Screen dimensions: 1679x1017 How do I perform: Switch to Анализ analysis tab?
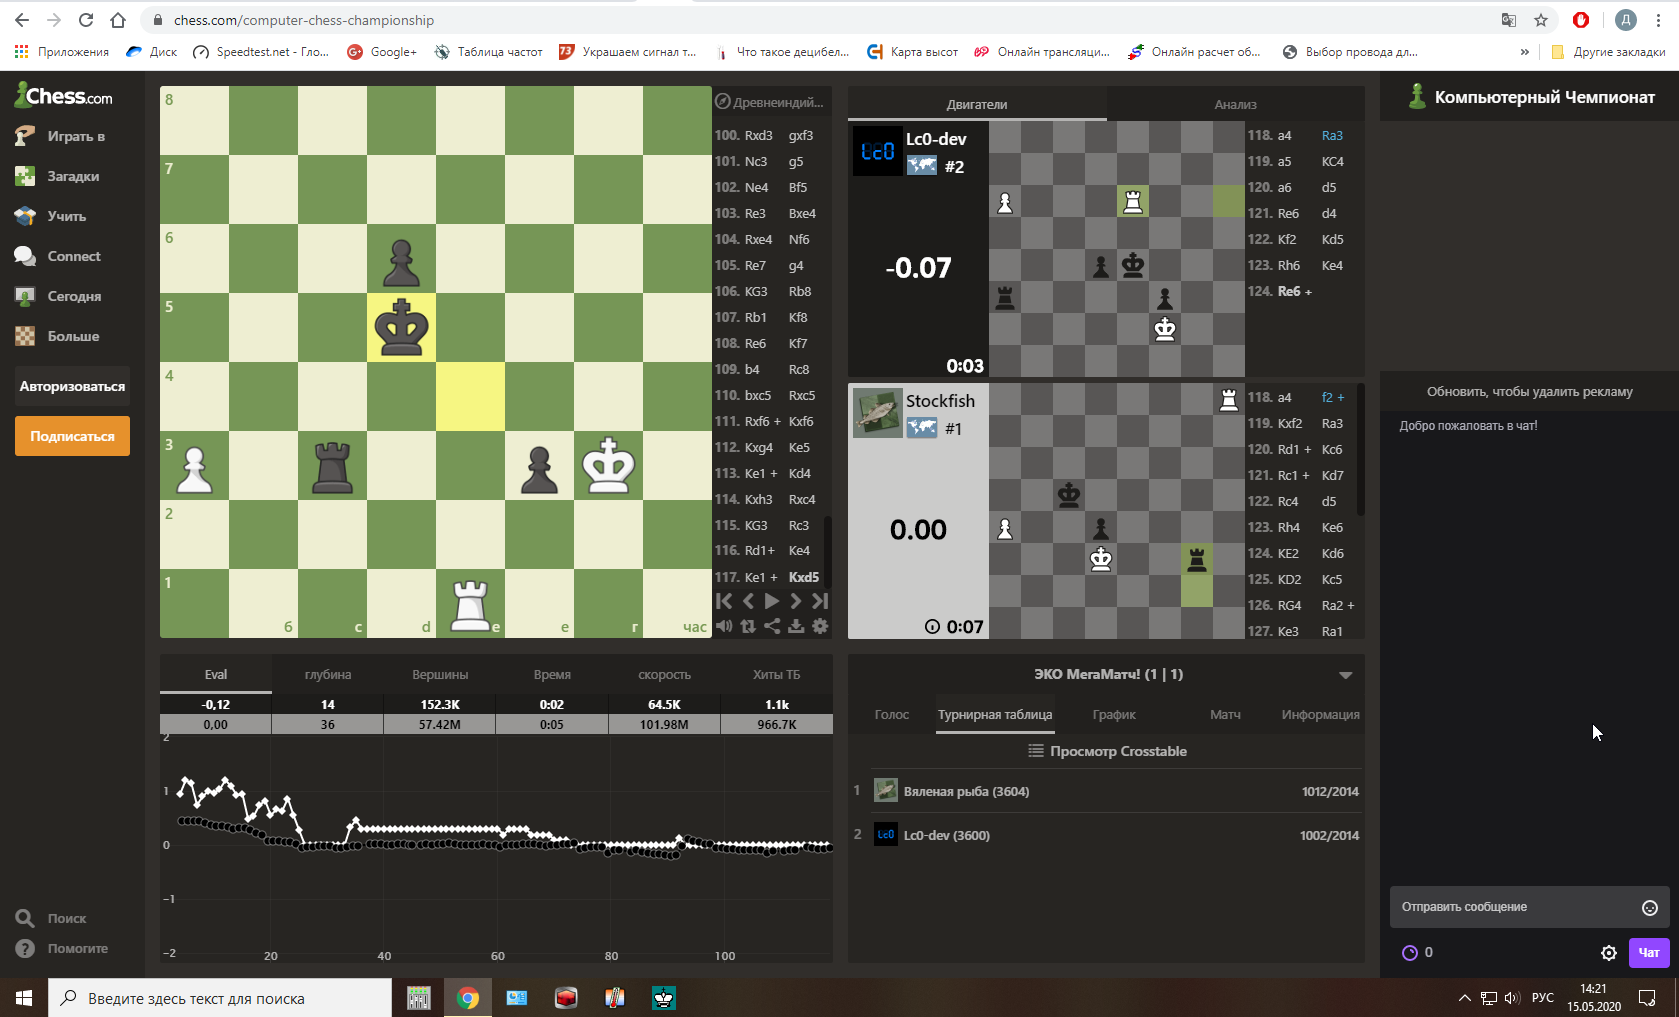pos(1235,104)
